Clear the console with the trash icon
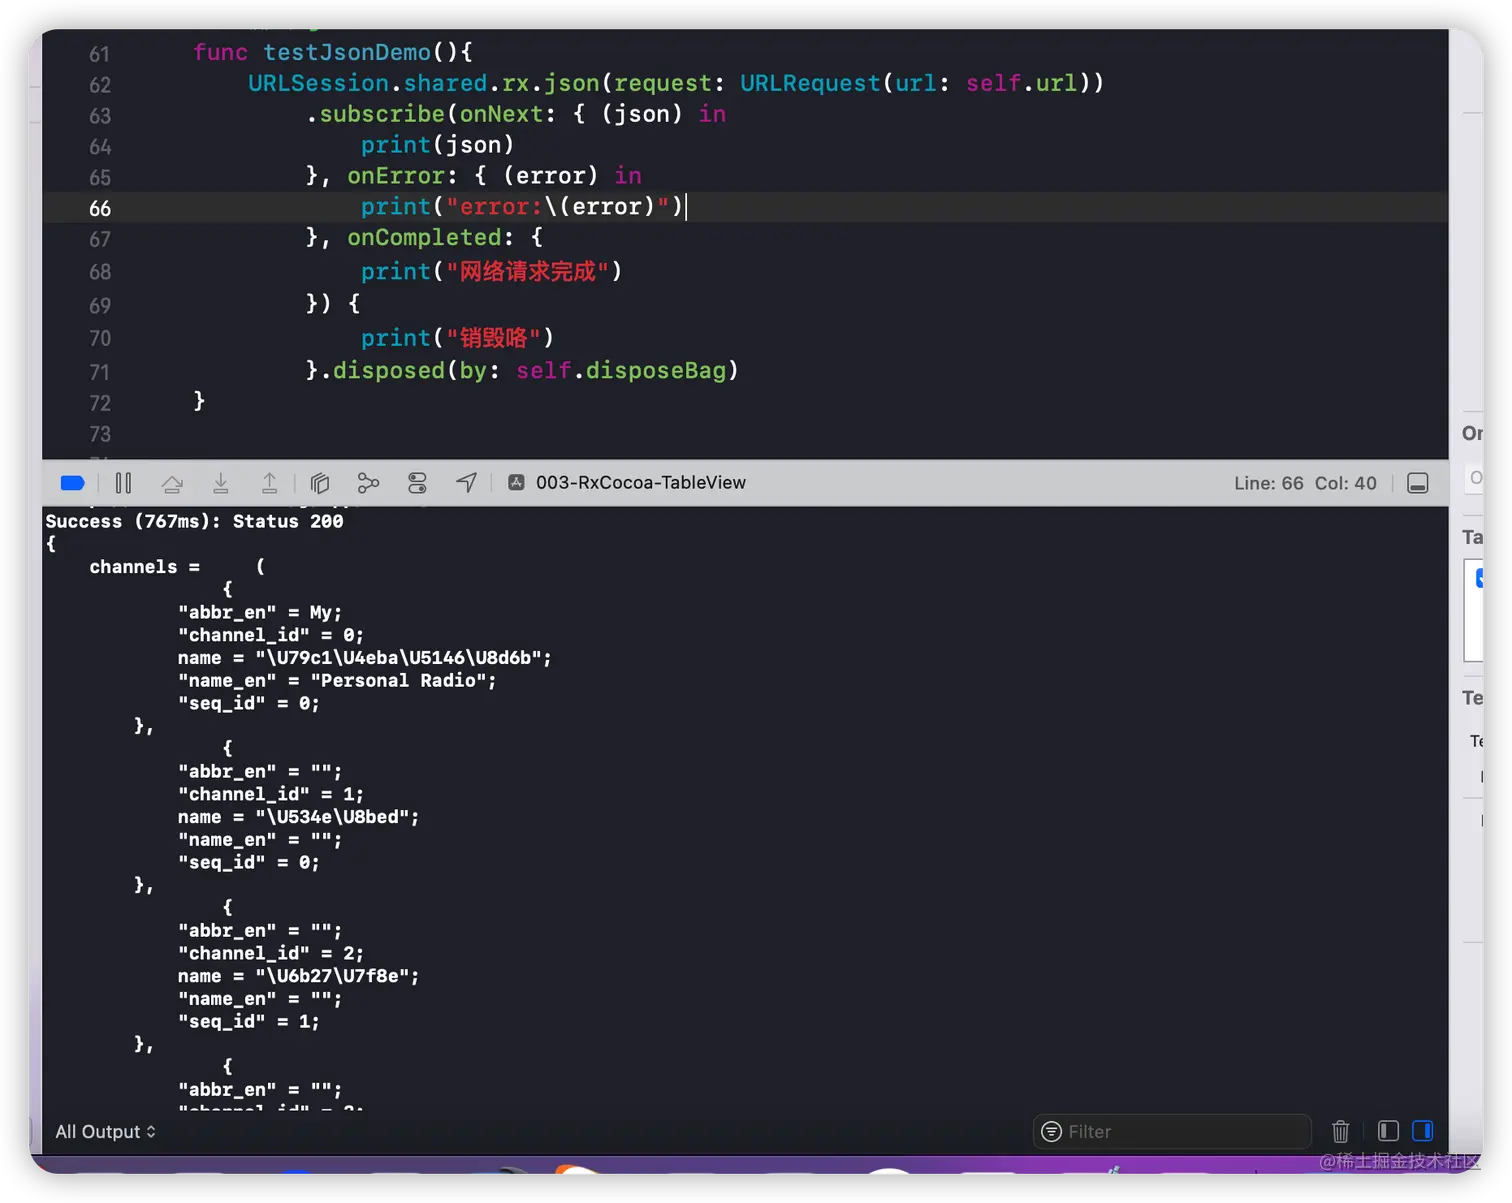1512x1203 pixels. coord(1340,1131)
